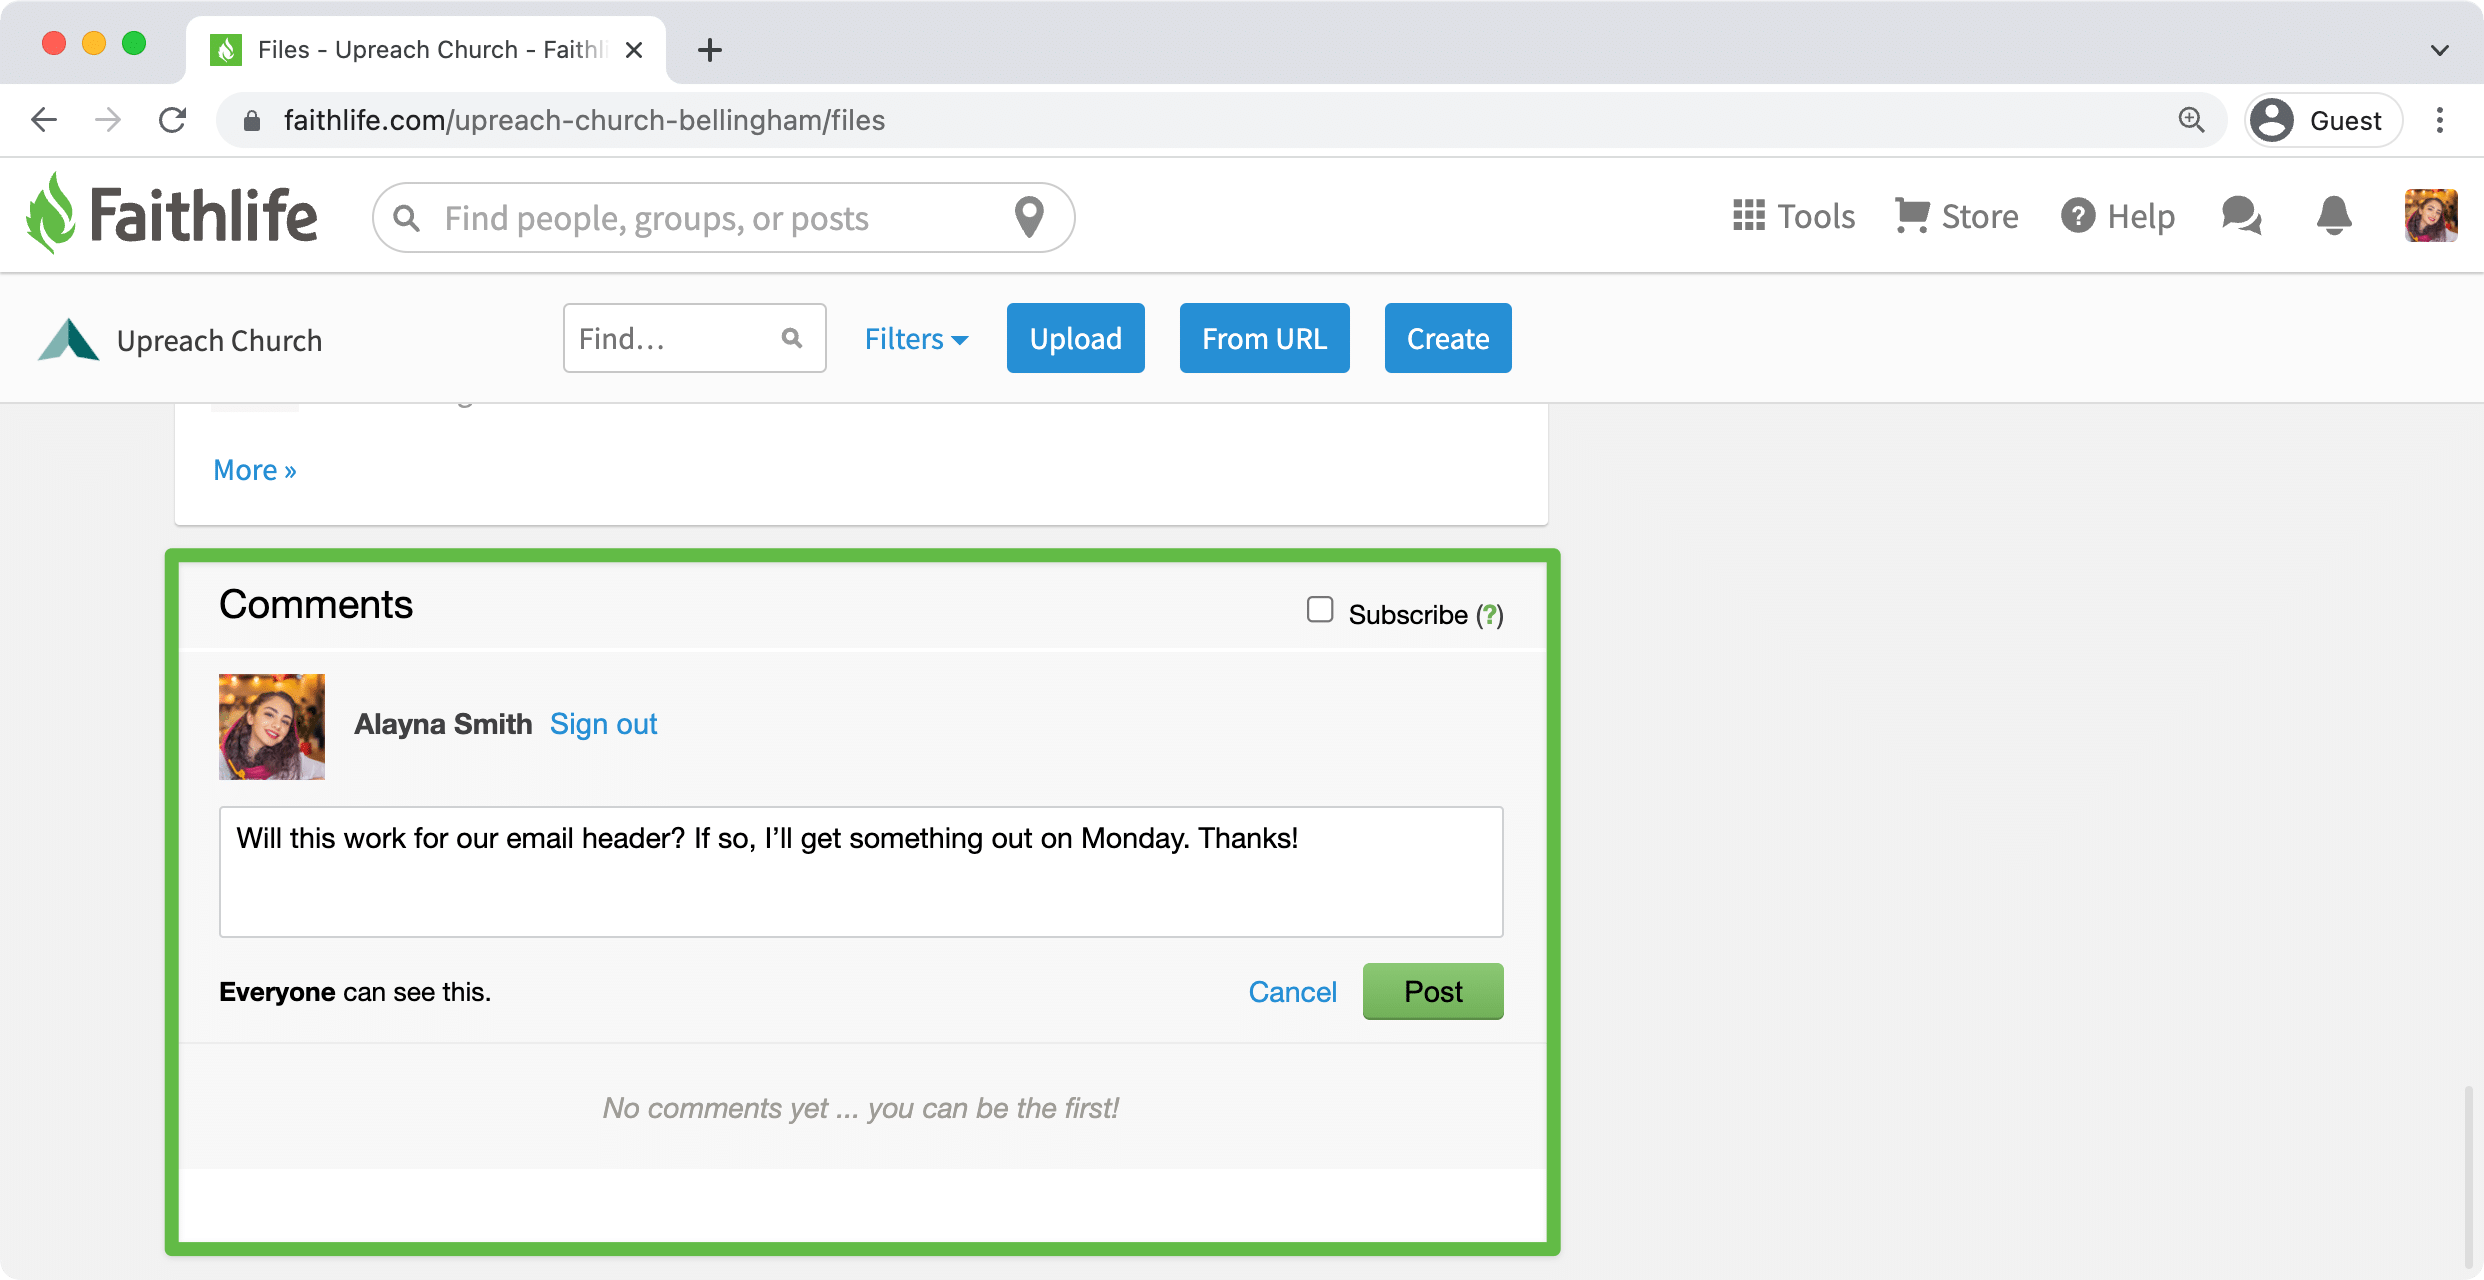The height and width of the screenshot is (1280, 2484).
Task: Click the Find files search magnifier
Action: (792, 338)
